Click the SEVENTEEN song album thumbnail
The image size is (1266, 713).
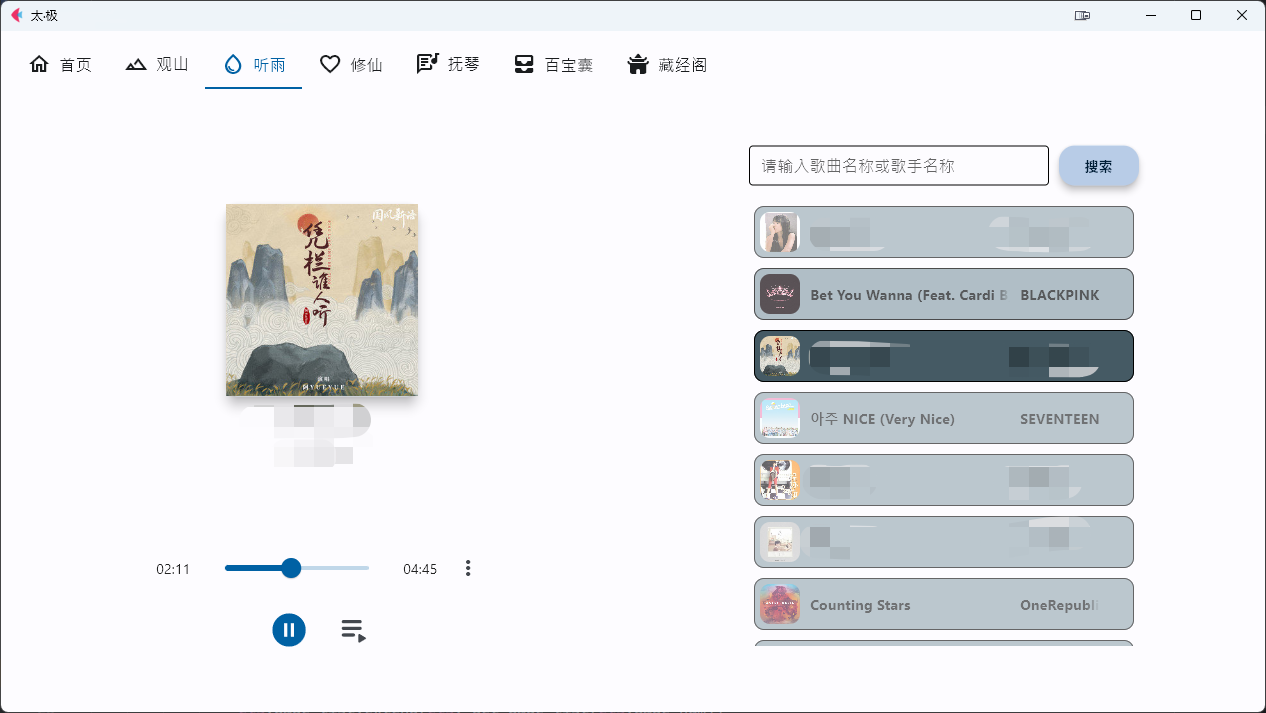tap(780, 418)
